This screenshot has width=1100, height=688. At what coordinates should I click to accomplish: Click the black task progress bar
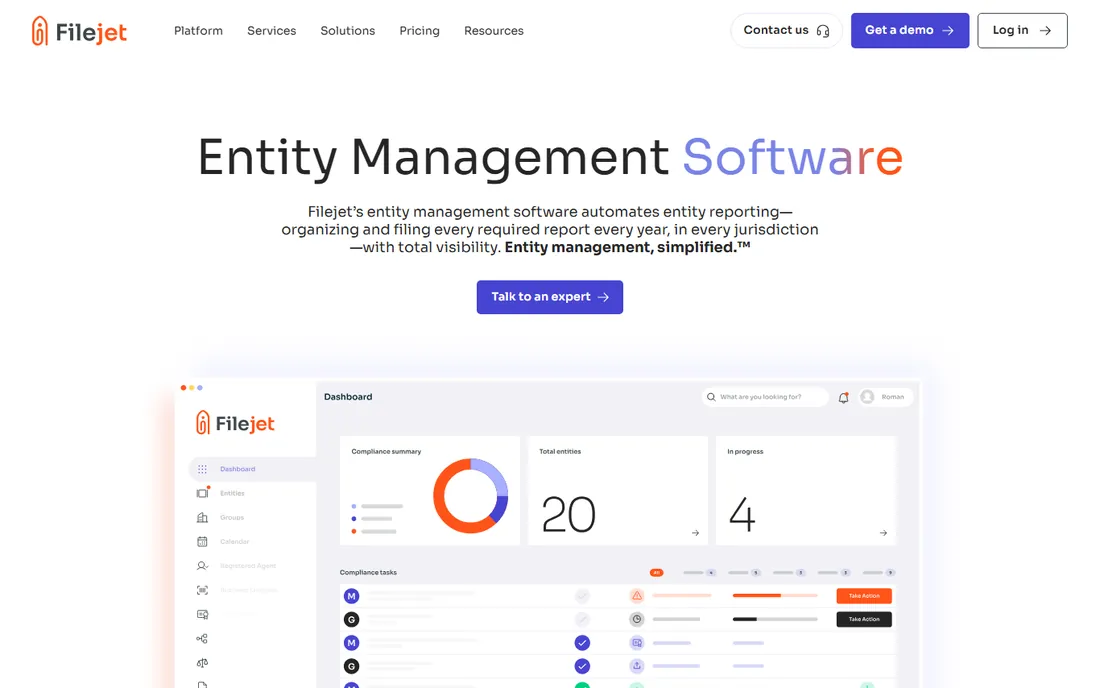point(774,619)
